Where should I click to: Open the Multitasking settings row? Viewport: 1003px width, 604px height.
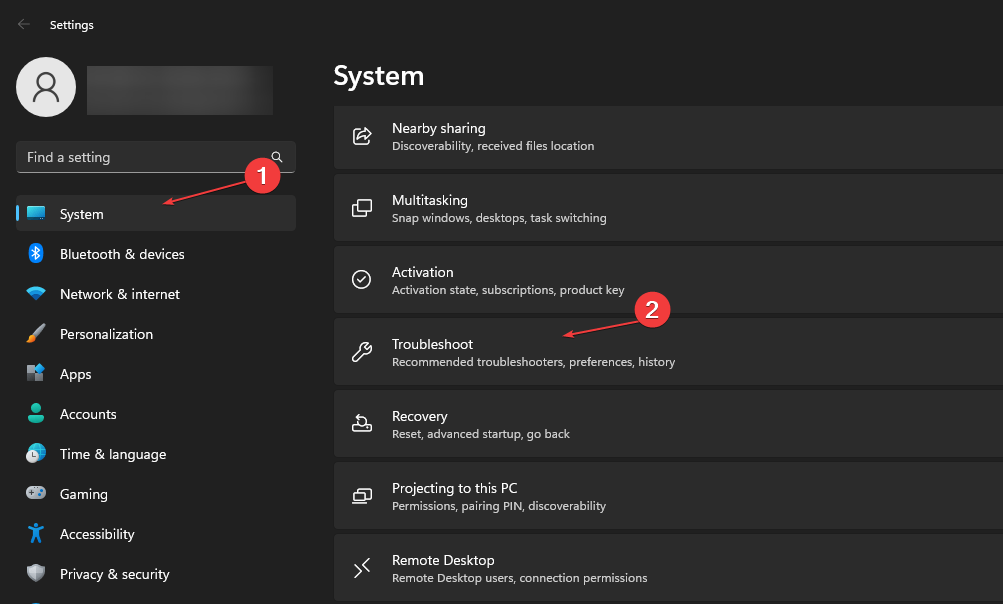pyautogui.click(x=660, y=208)
